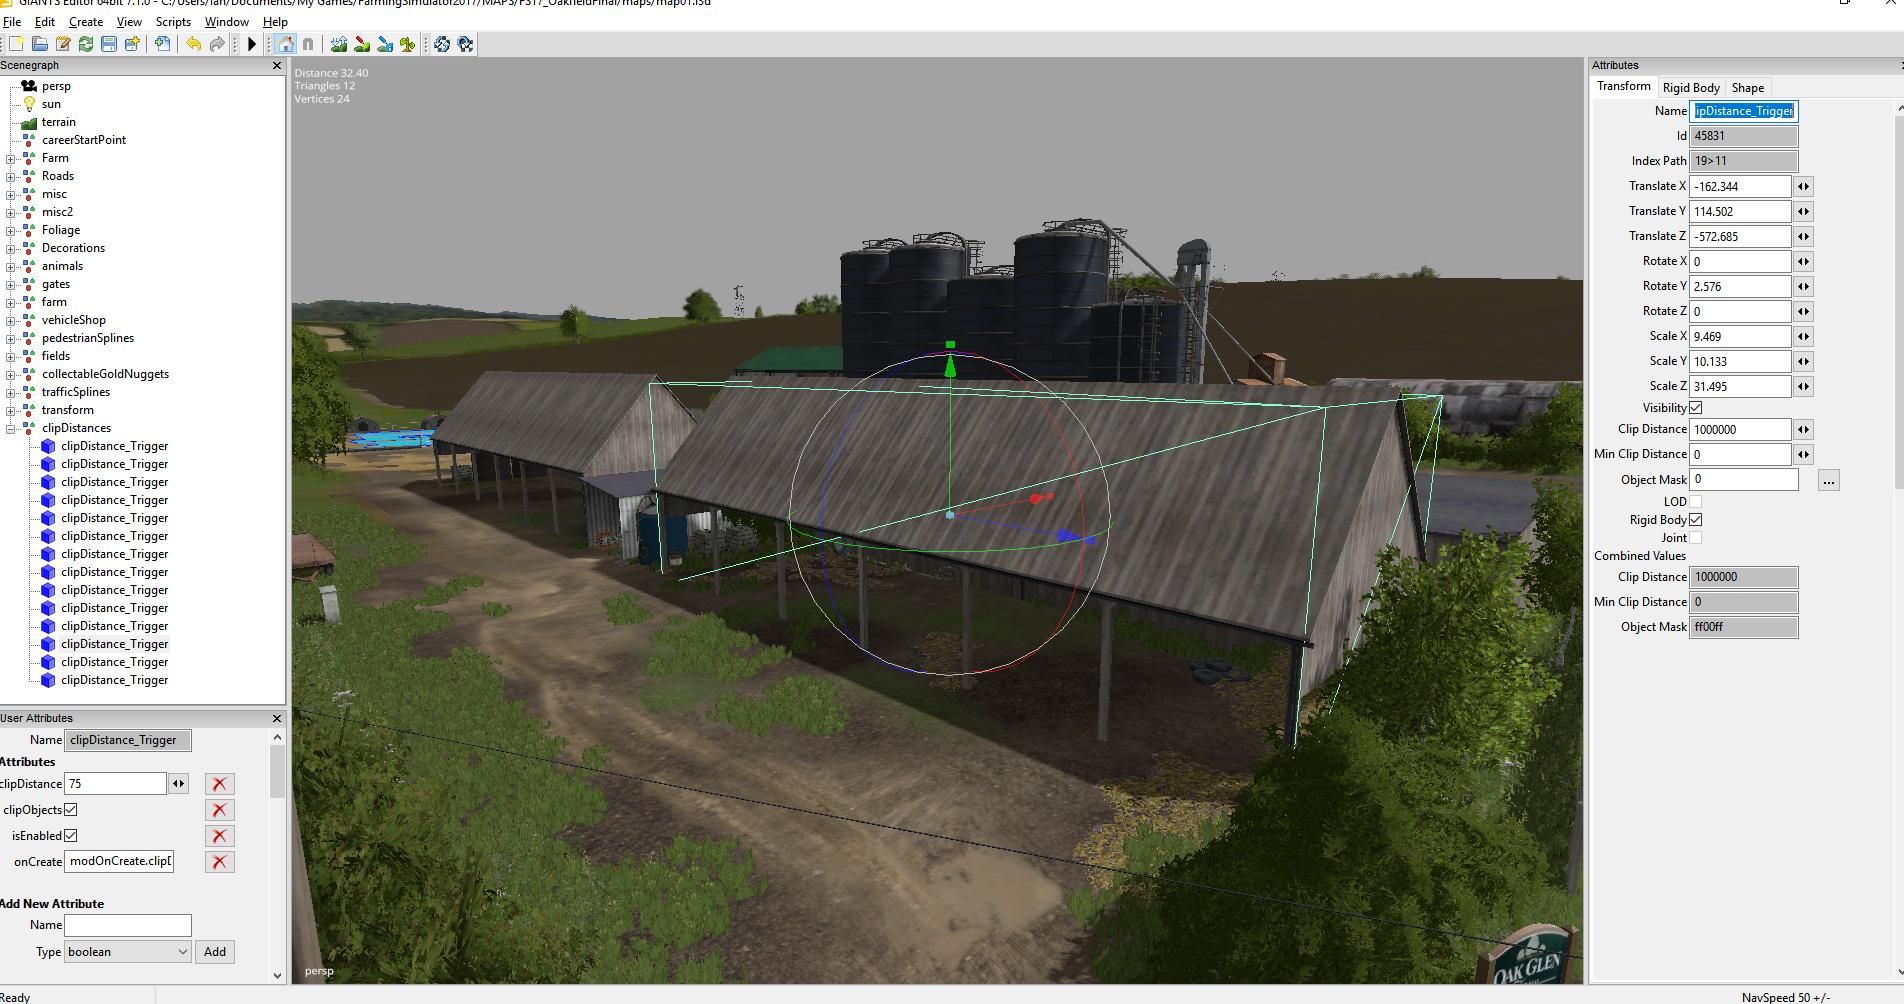Open the attribute Type dropdown
The height and width of the screenshot is (1004, 1904).
click(127, 952)
